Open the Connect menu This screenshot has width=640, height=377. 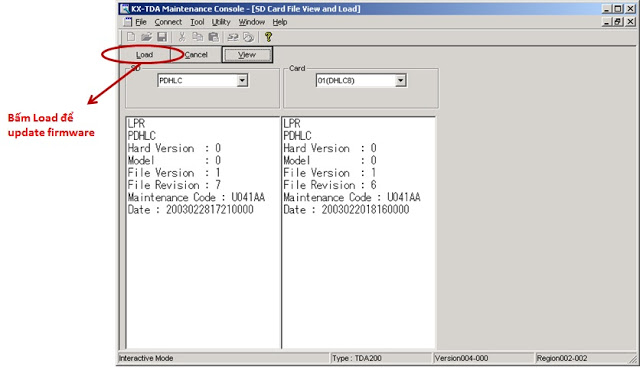click(x=168, y=22)
